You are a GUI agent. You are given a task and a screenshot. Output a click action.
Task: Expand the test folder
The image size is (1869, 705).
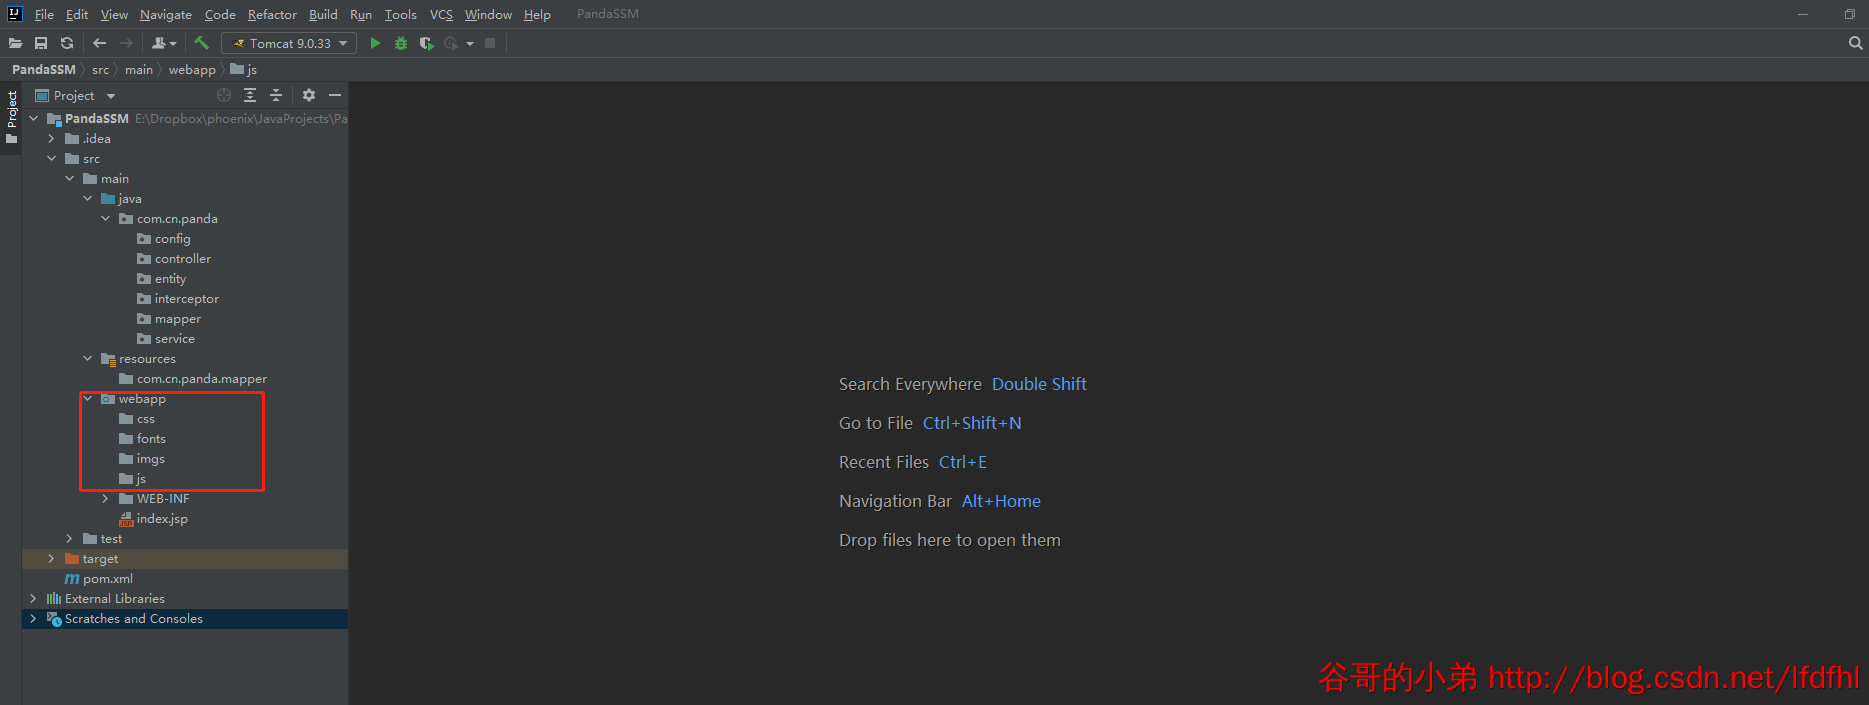(x=70, y=538)
